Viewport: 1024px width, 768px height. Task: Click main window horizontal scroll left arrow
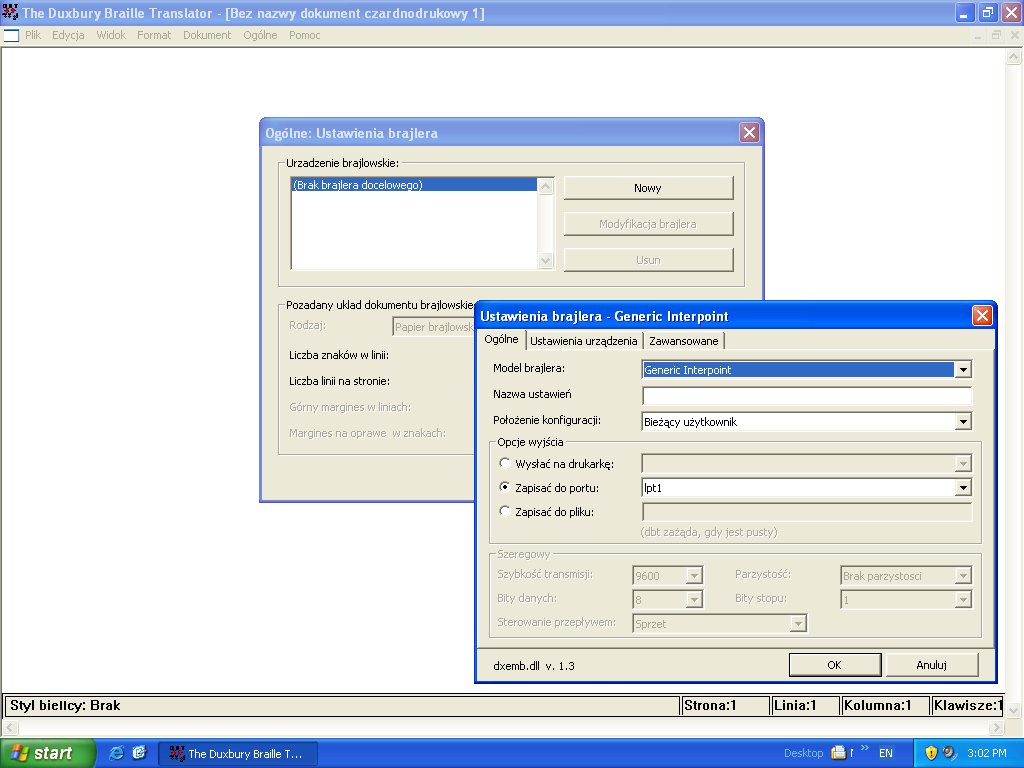click(10, 728)
